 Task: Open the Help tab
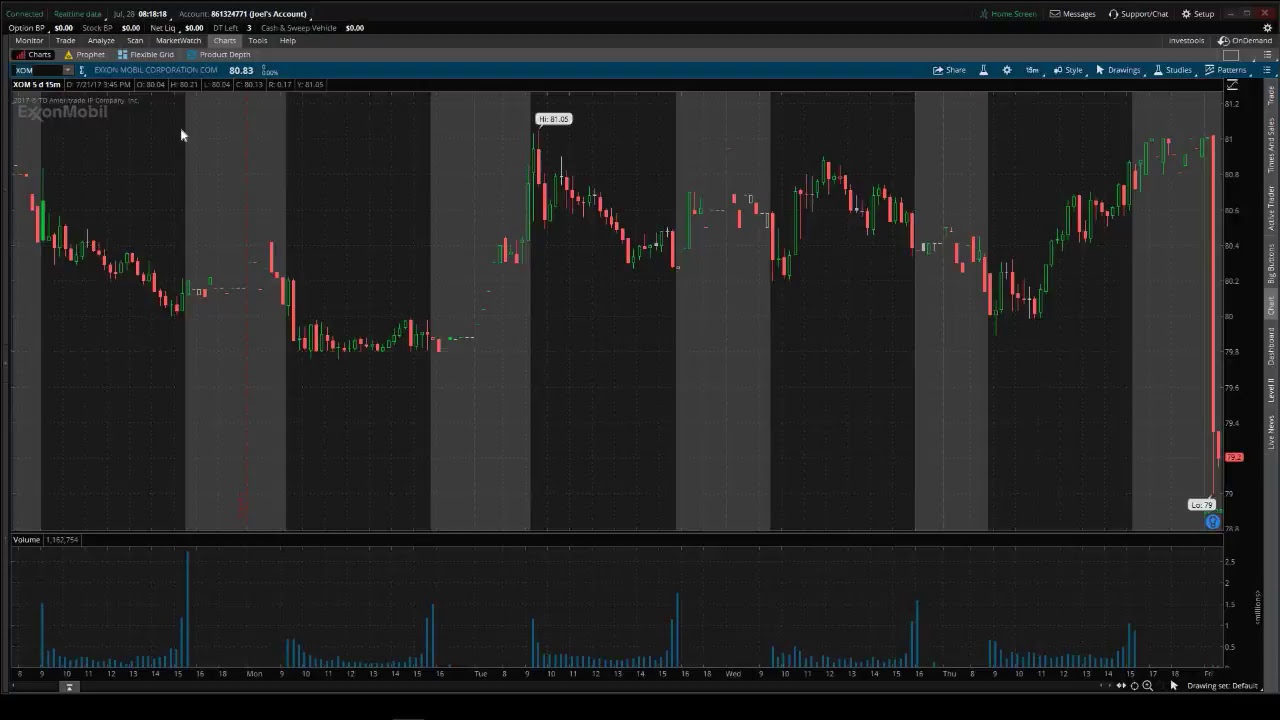[288, 41]
